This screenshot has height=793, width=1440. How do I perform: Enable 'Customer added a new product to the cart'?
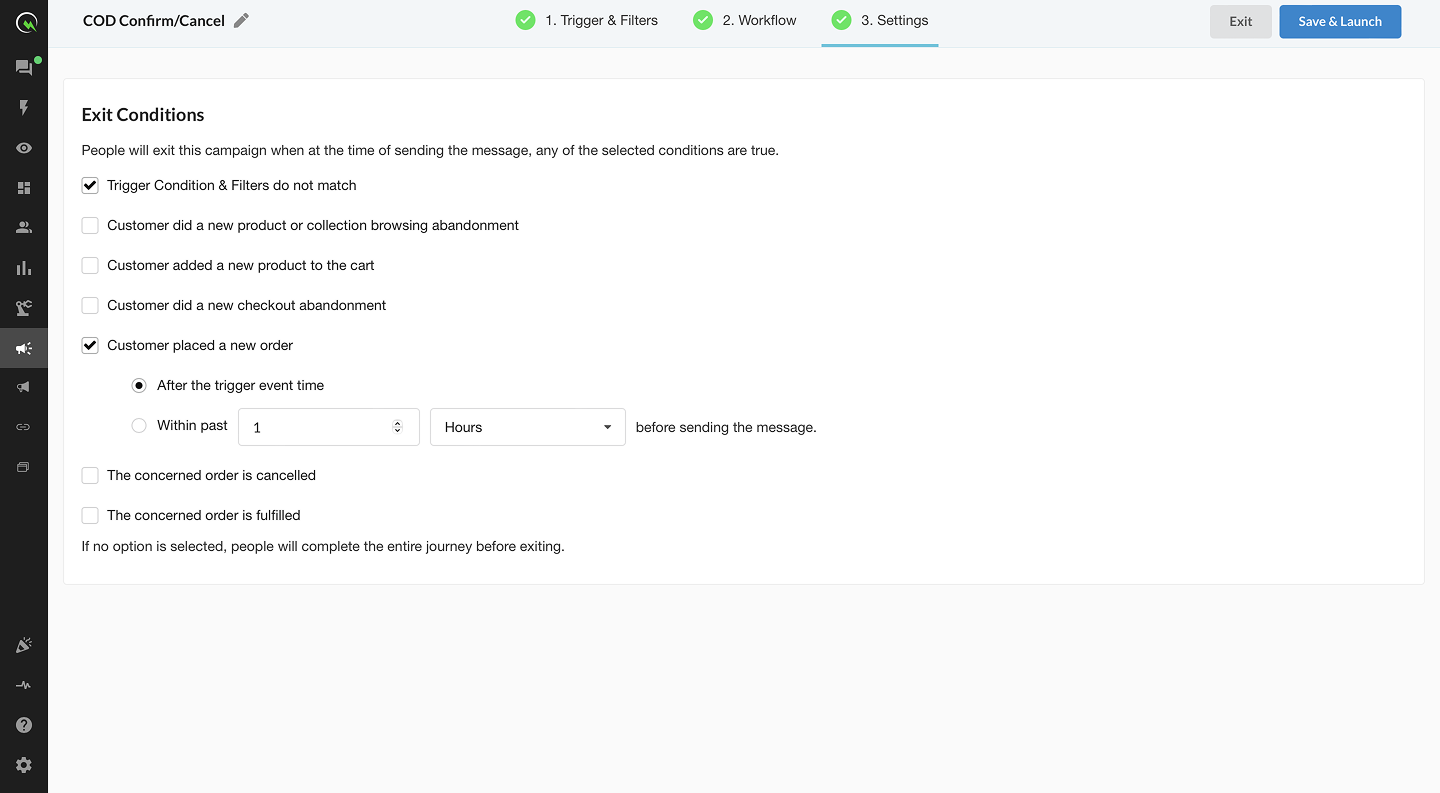(x=90, y=266)
